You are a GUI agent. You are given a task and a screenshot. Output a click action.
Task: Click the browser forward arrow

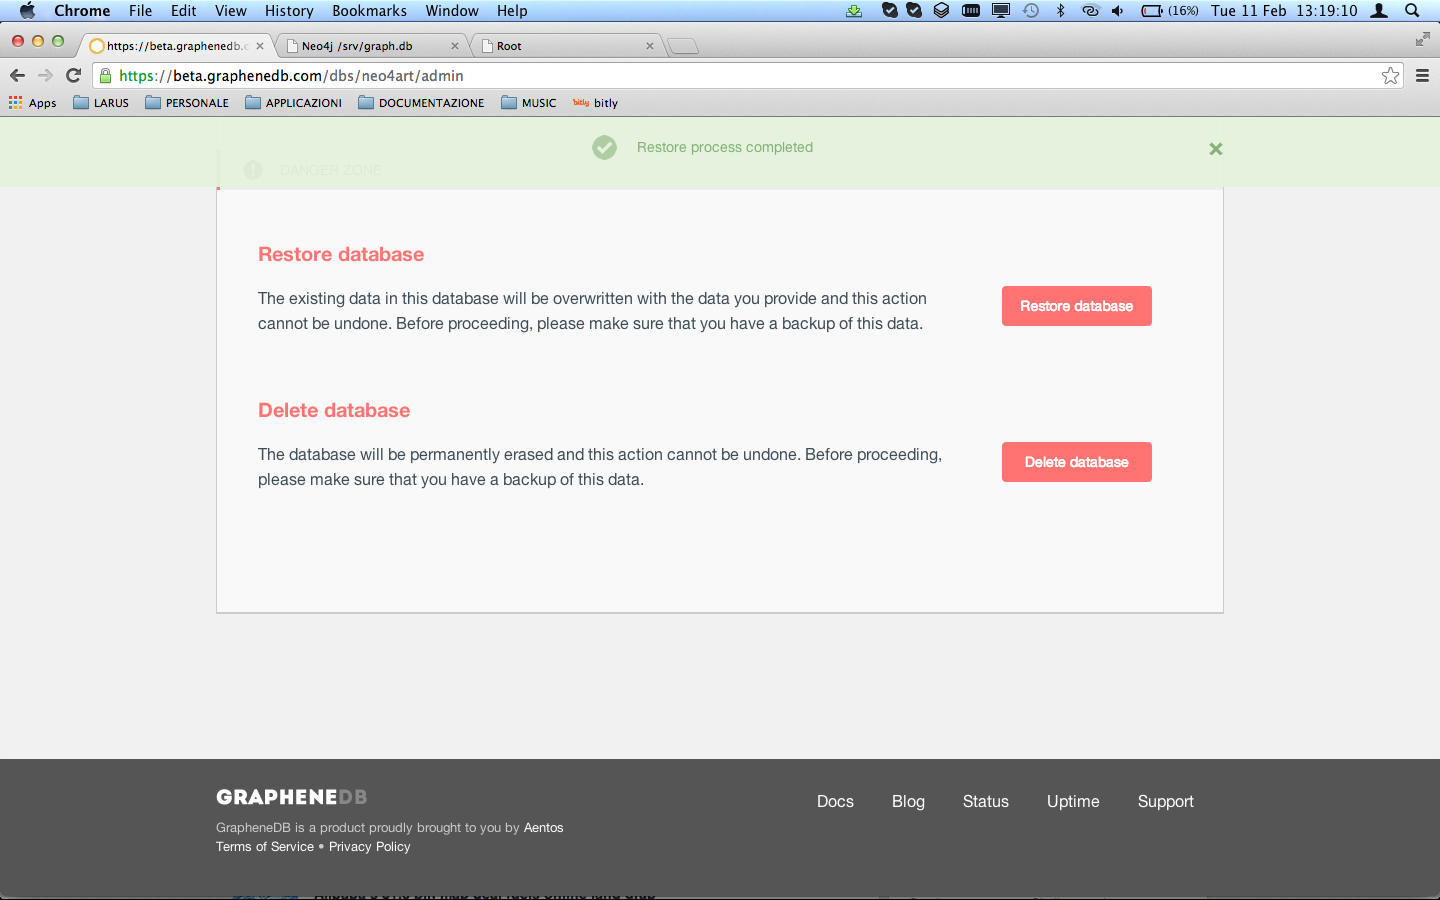click(45, 75)
